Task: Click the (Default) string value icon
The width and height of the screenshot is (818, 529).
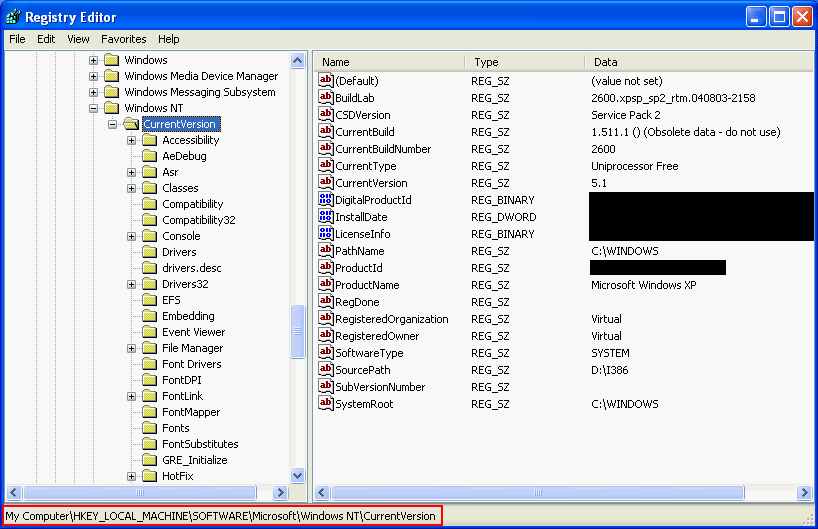Action: click(326, 80)
